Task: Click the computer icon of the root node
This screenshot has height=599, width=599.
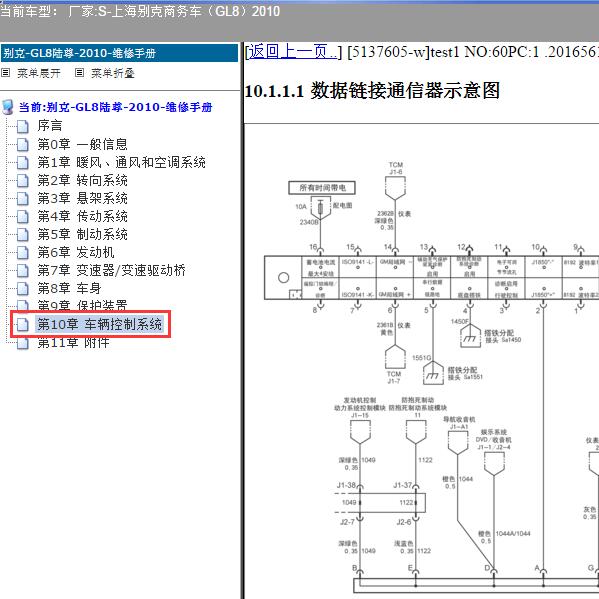Action: click(8, 107)
